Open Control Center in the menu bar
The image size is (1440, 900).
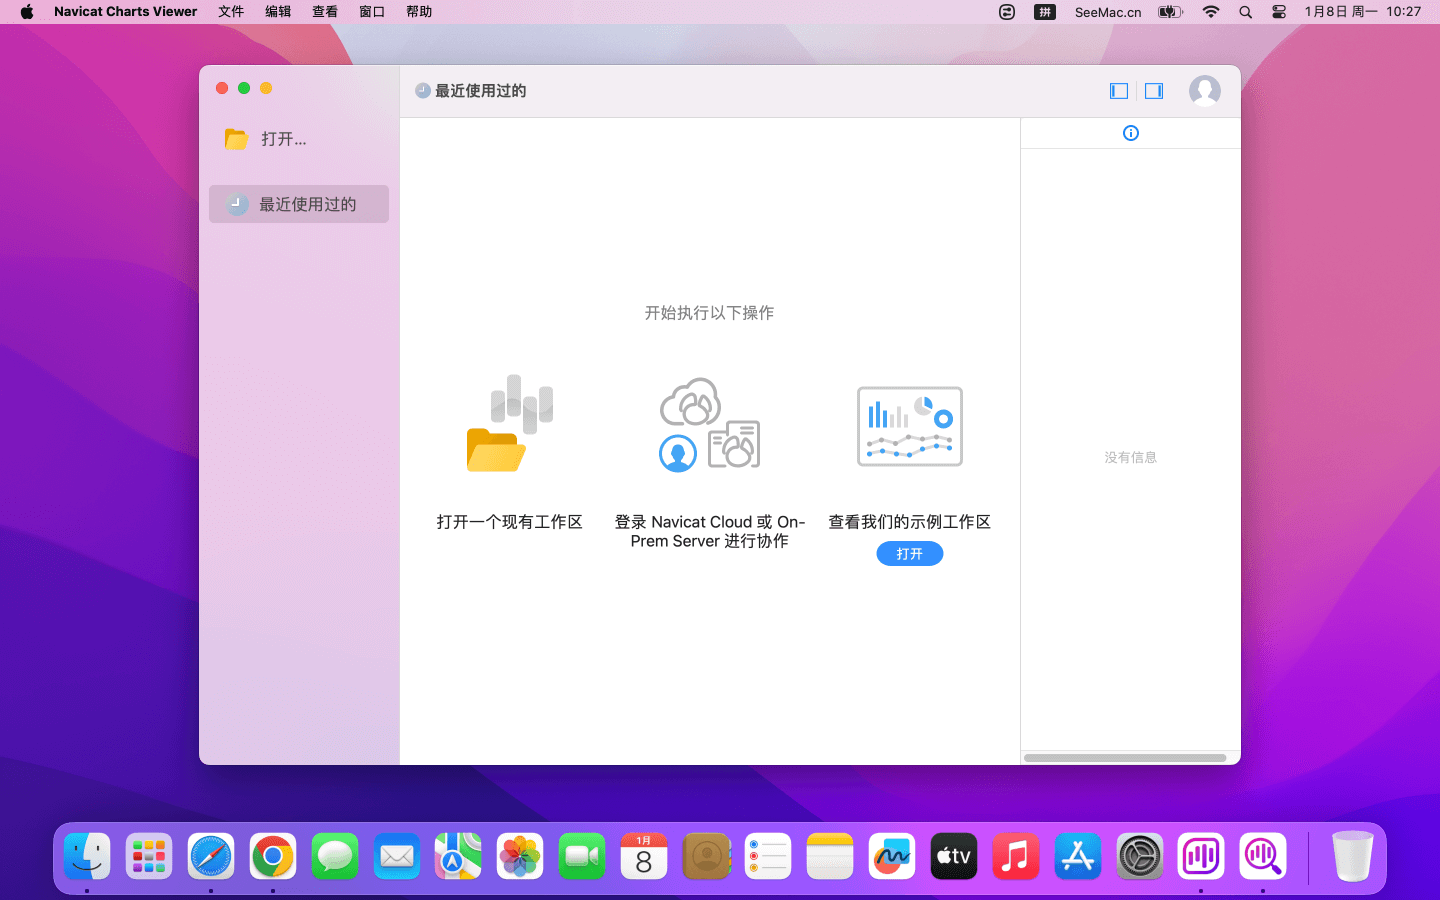1279,12
